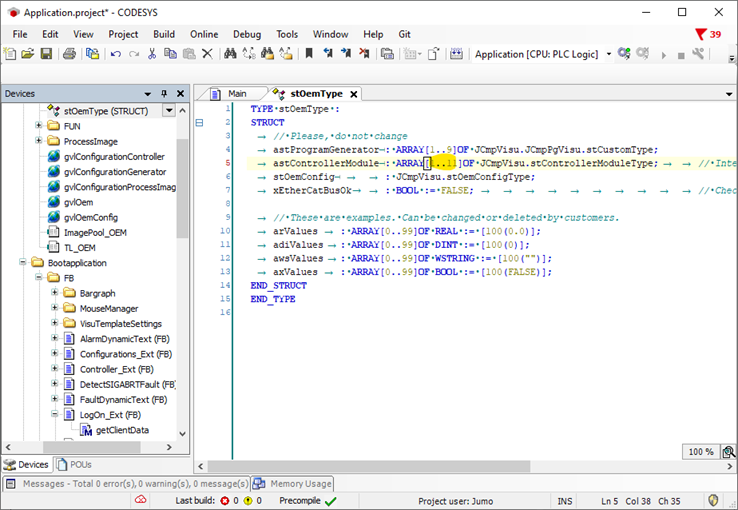738x510 pixels.
Task: Collapse the Bootapplication folder
Action: [25, 263]
